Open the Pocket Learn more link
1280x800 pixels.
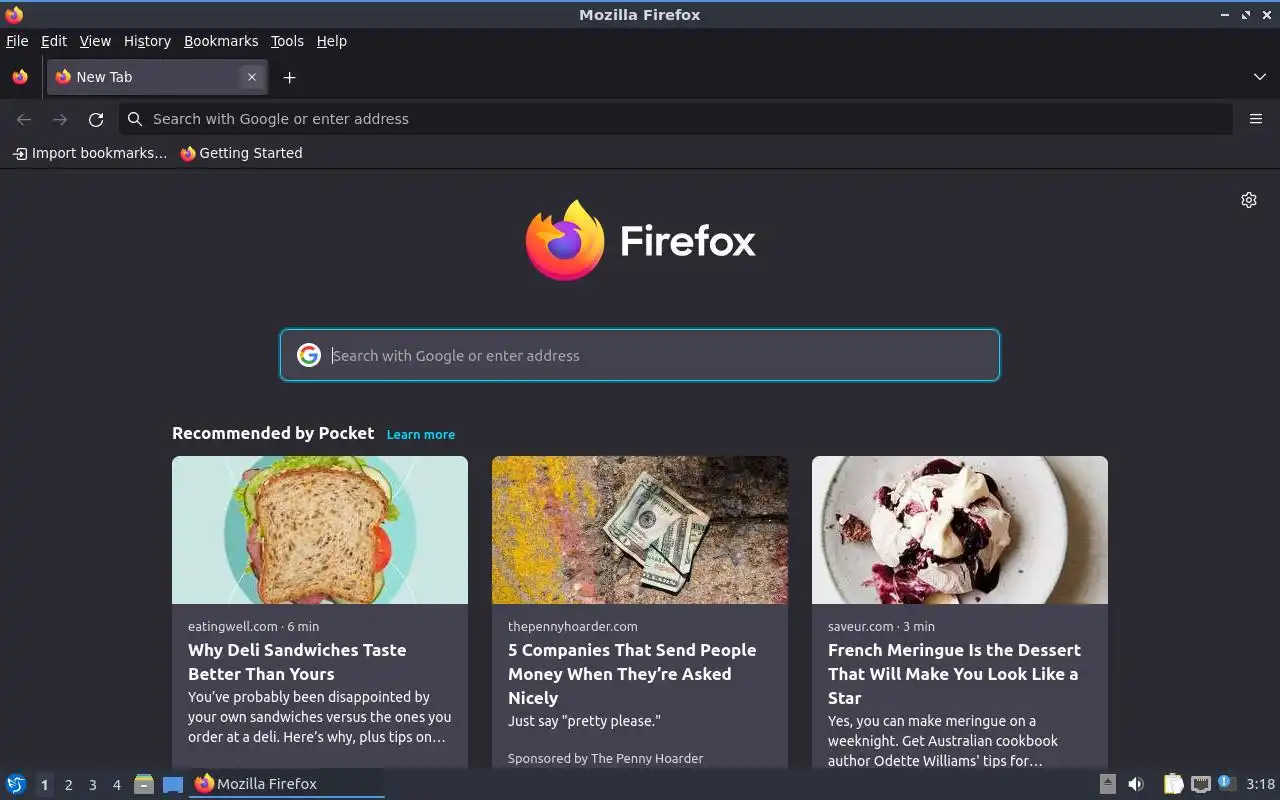[x=421, y=434]
